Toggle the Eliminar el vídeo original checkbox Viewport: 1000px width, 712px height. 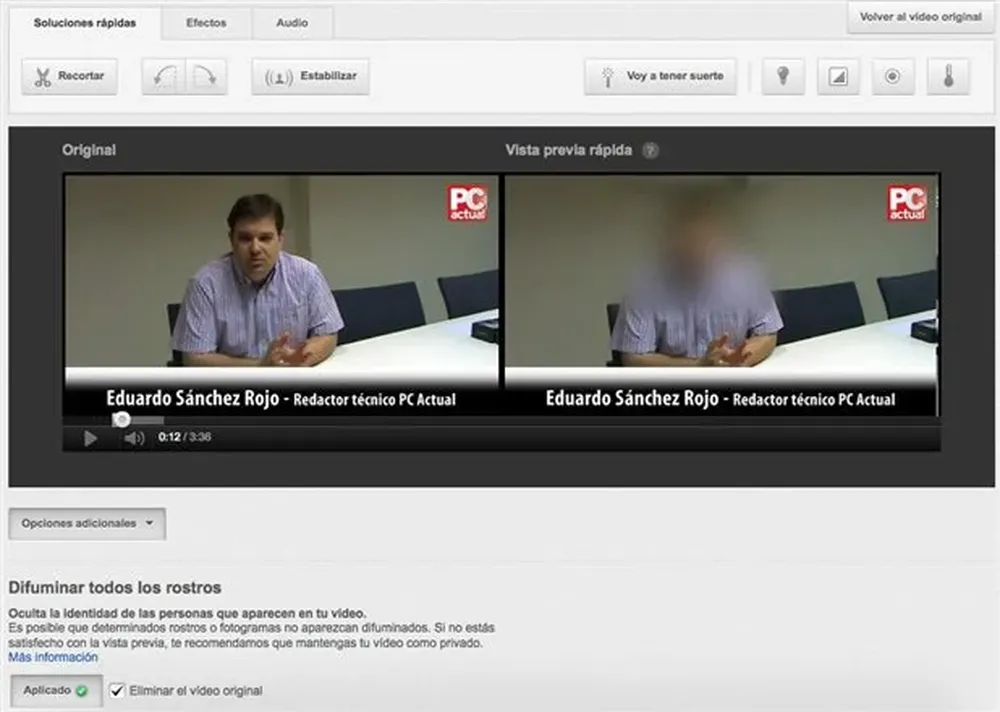pyautogui.click(x=117, y=690)
